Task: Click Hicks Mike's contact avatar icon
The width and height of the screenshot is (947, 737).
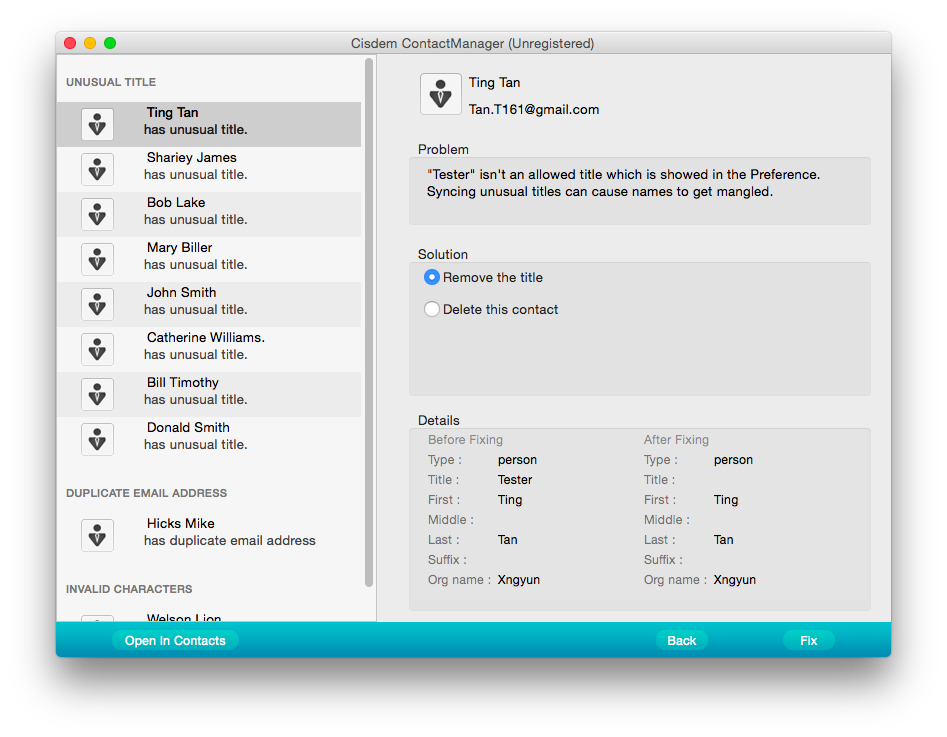Action: (97, 535)
